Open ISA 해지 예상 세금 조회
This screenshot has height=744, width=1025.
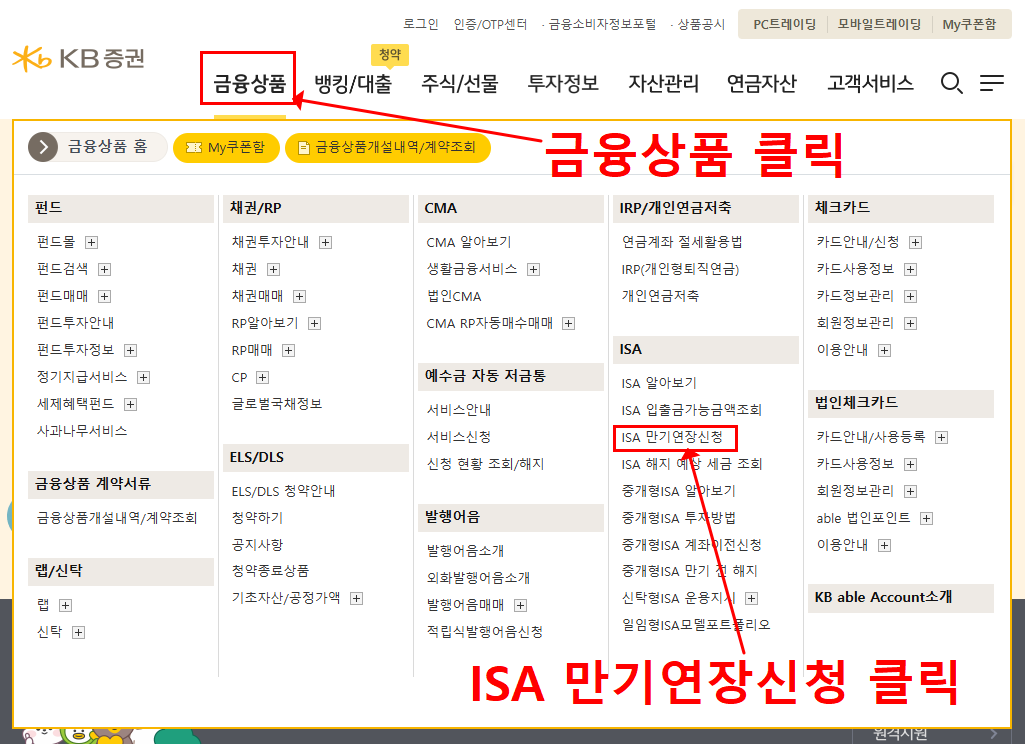pos(692,464)
